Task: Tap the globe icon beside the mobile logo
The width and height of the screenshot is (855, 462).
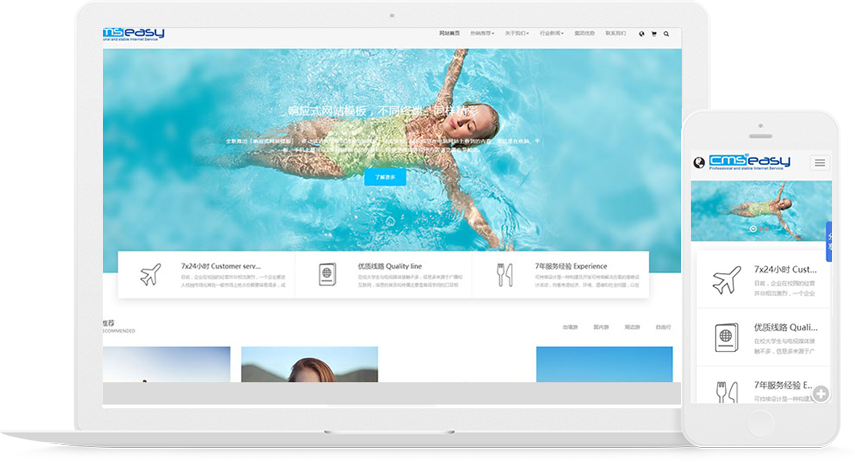Action: [698, 162]
